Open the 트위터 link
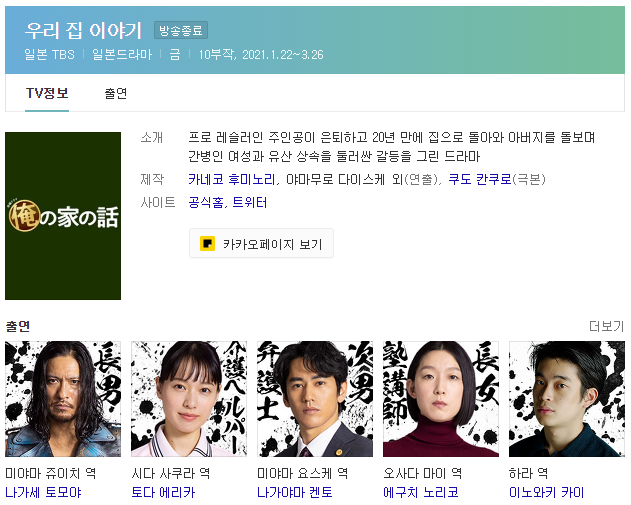631x505 pixels. 250,202
